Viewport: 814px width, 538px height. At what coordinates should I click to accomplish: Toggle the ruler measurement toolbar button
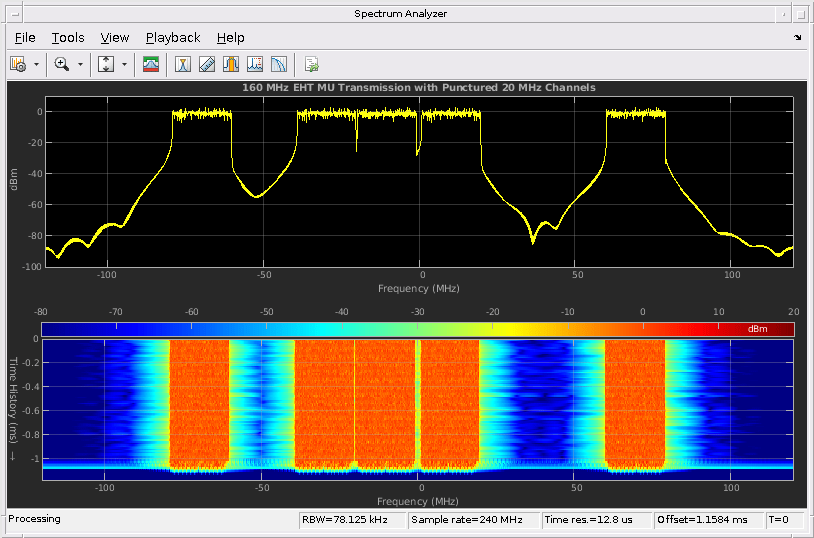(206, 64)
